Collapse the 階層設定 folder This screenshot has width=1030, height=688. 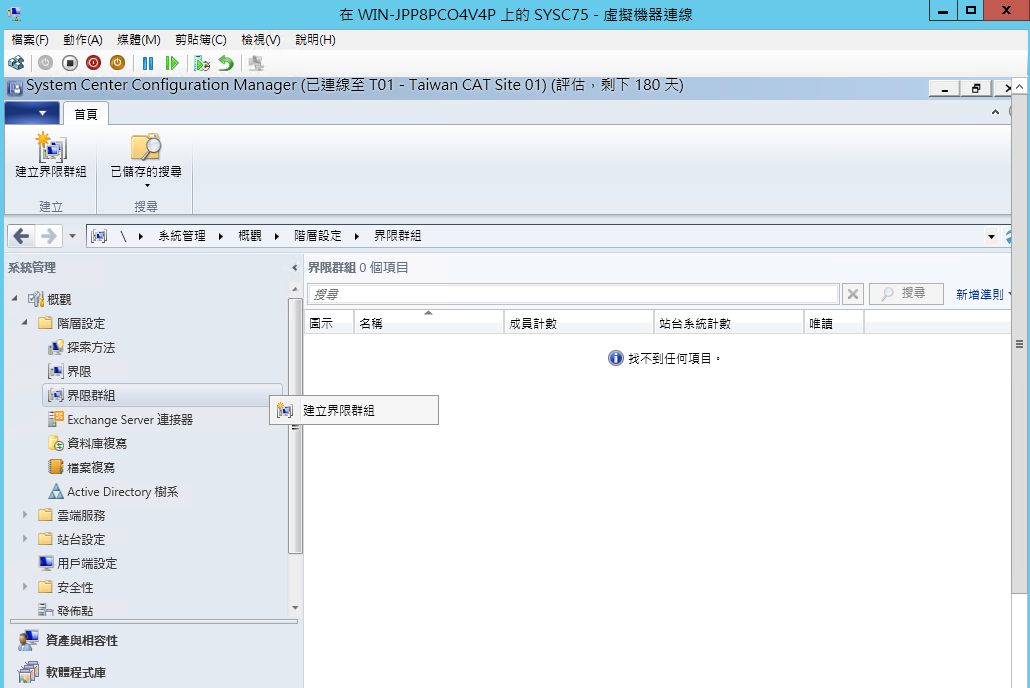(x=25, y=322)
